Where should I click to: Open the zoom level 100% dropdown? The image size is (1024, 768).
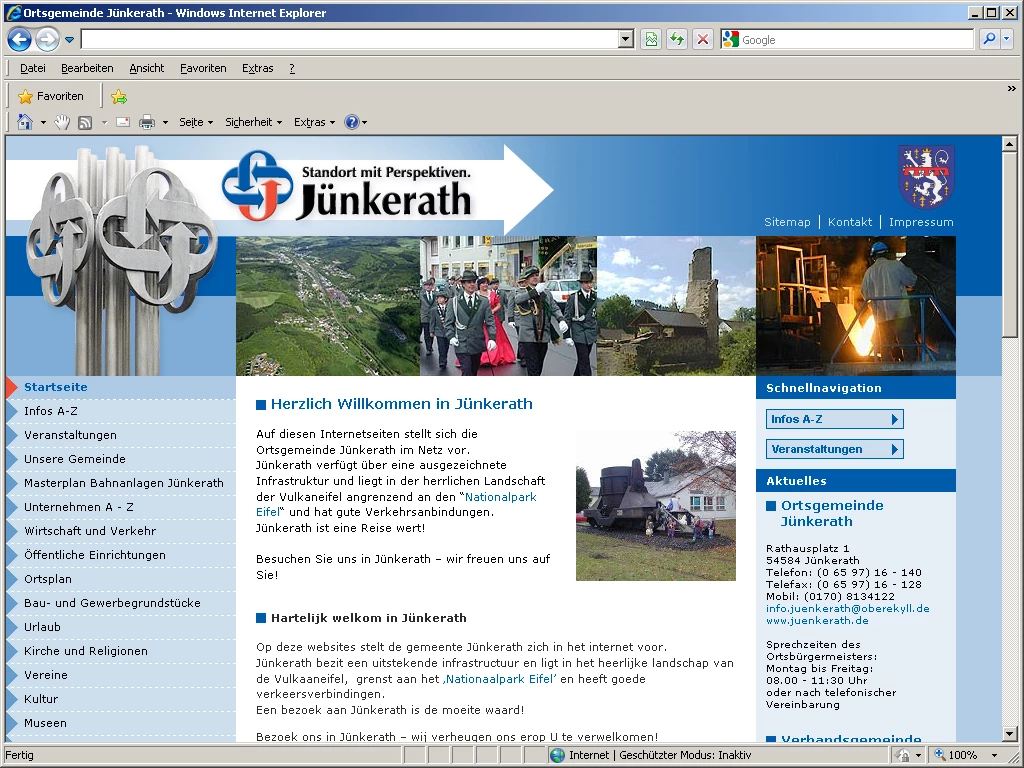pyautogui.click(x=971, y=755)
